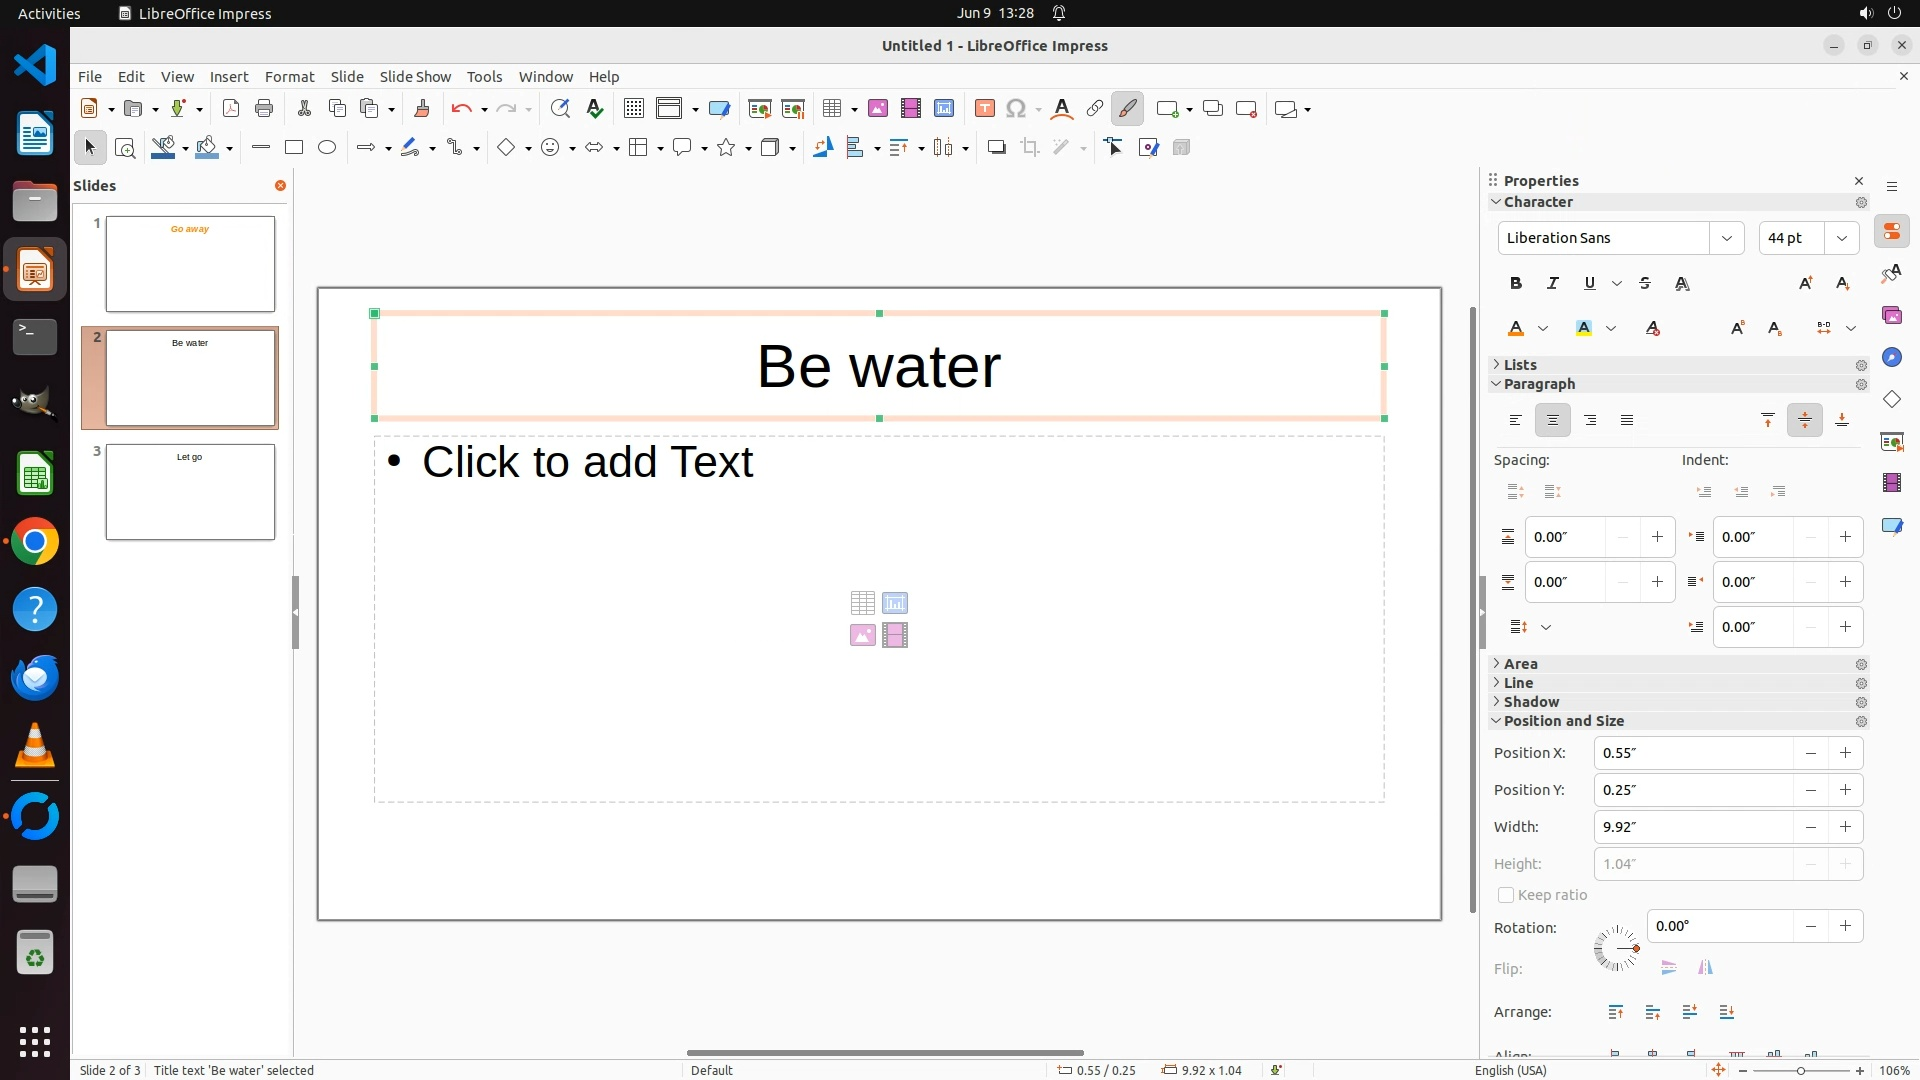Open the font name dropdown
This screenshot has height=1080, width=1920.
tap(1726, 238)
